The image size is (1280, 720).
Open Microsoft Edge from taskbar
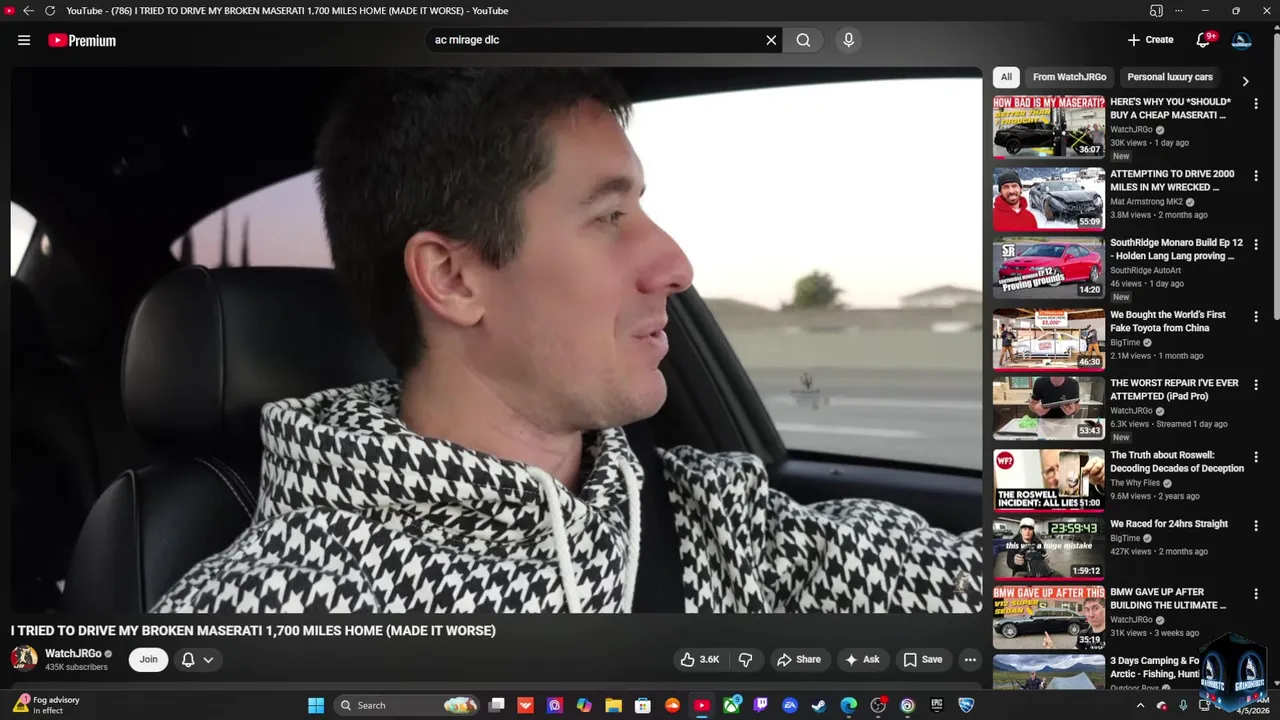tap(849, 705)
